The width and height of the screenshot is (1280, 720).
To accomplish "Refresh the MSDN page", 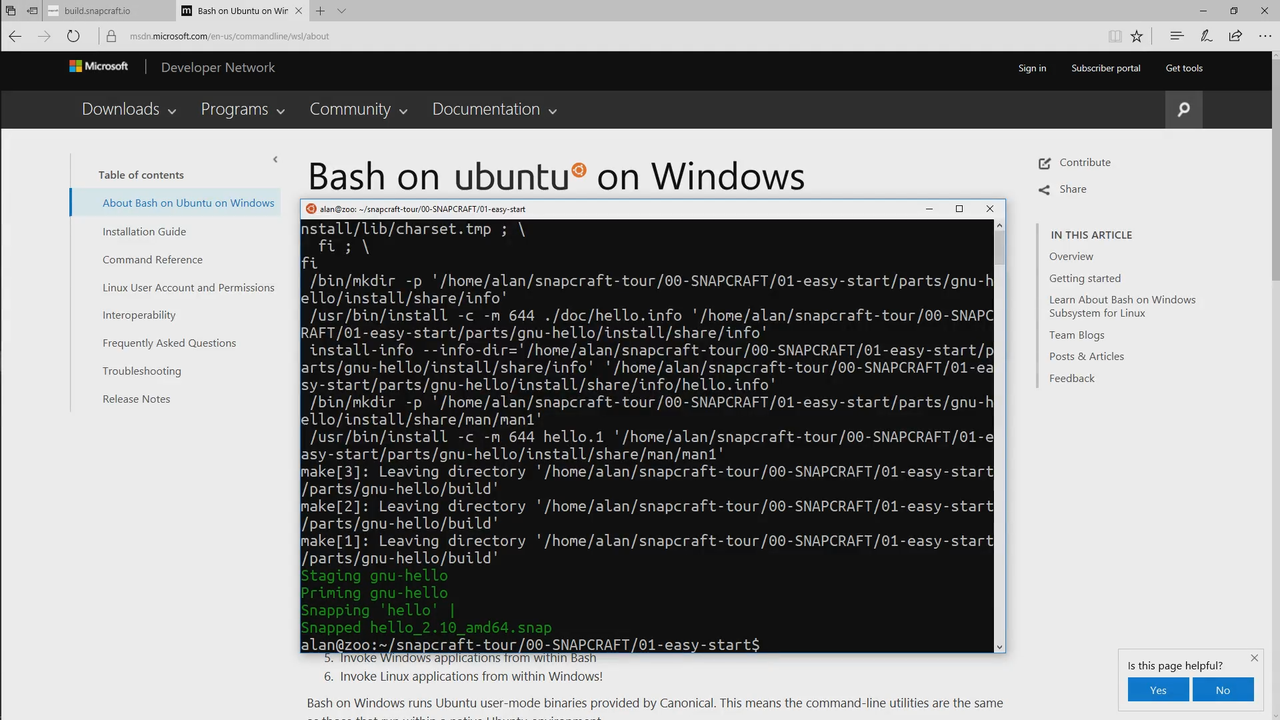I will (x=73, y=36).
